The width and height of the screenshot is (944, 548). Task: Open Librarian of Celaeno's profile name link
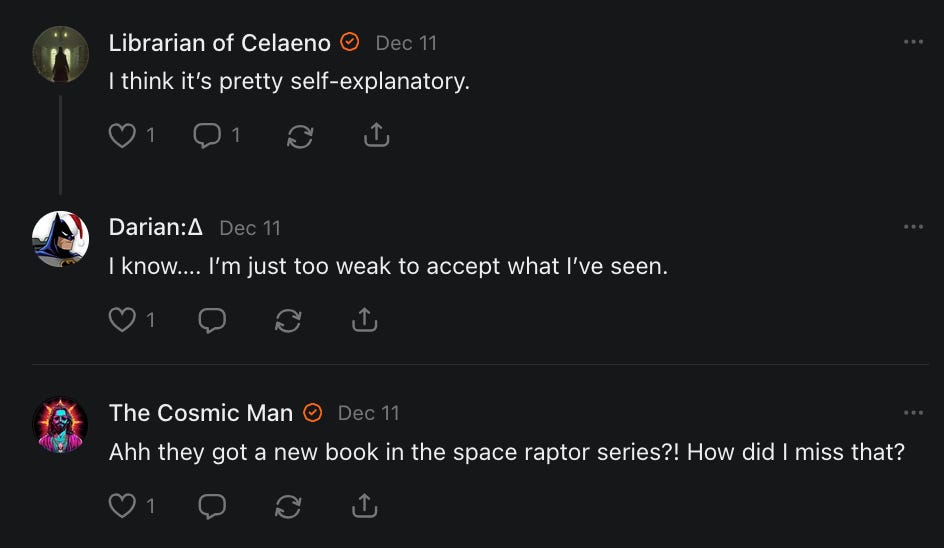point(219,43)
